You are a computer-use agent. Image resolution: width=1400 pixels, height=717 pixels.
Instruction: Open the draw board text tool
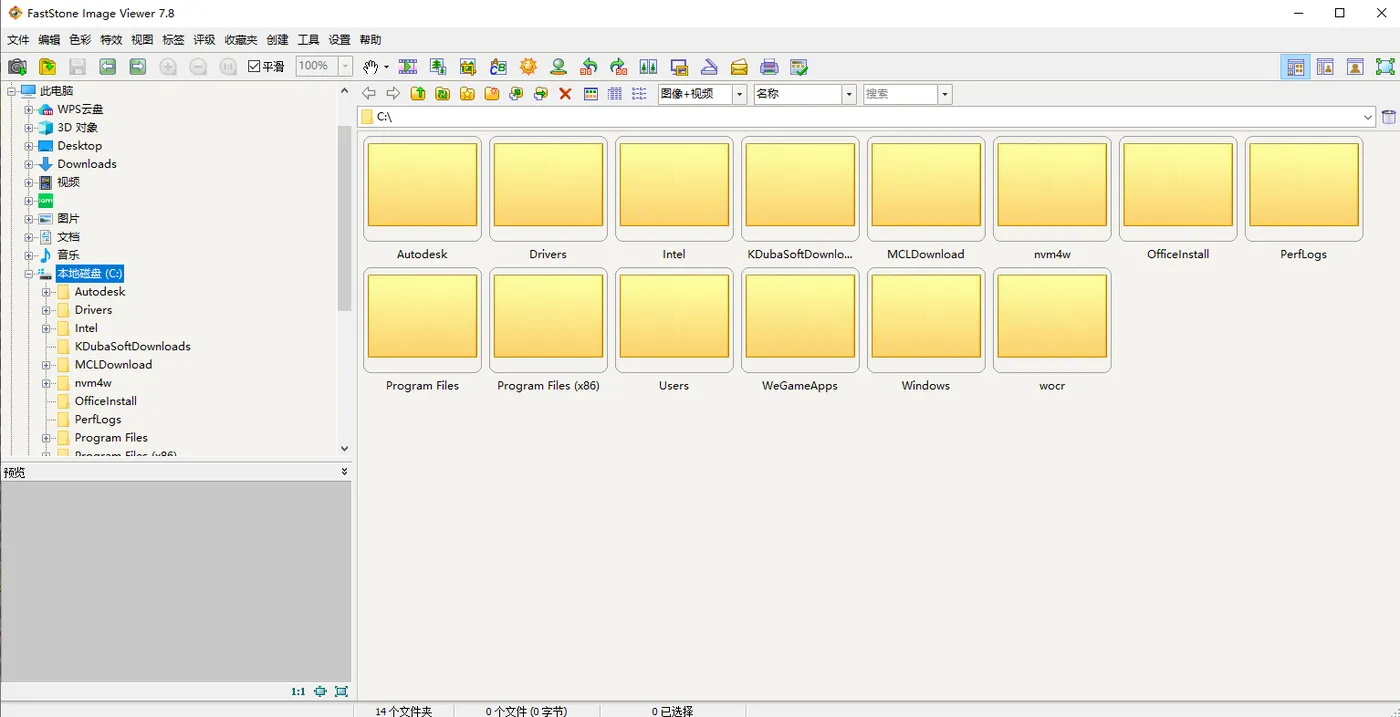tap(498, 67)
